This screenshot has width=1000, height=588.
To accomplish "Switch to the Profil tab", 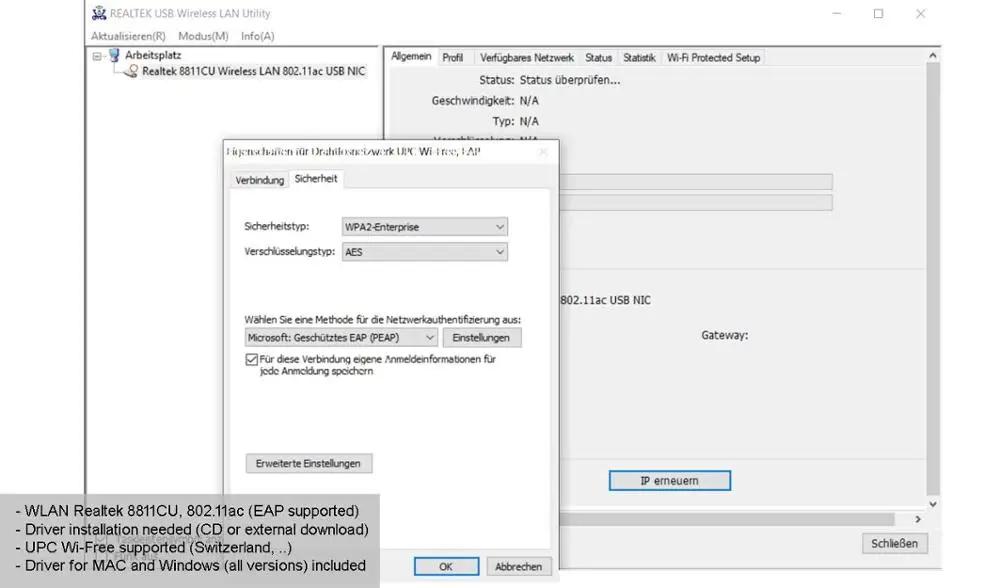I will pyautogui.click(x=453, y=57).
